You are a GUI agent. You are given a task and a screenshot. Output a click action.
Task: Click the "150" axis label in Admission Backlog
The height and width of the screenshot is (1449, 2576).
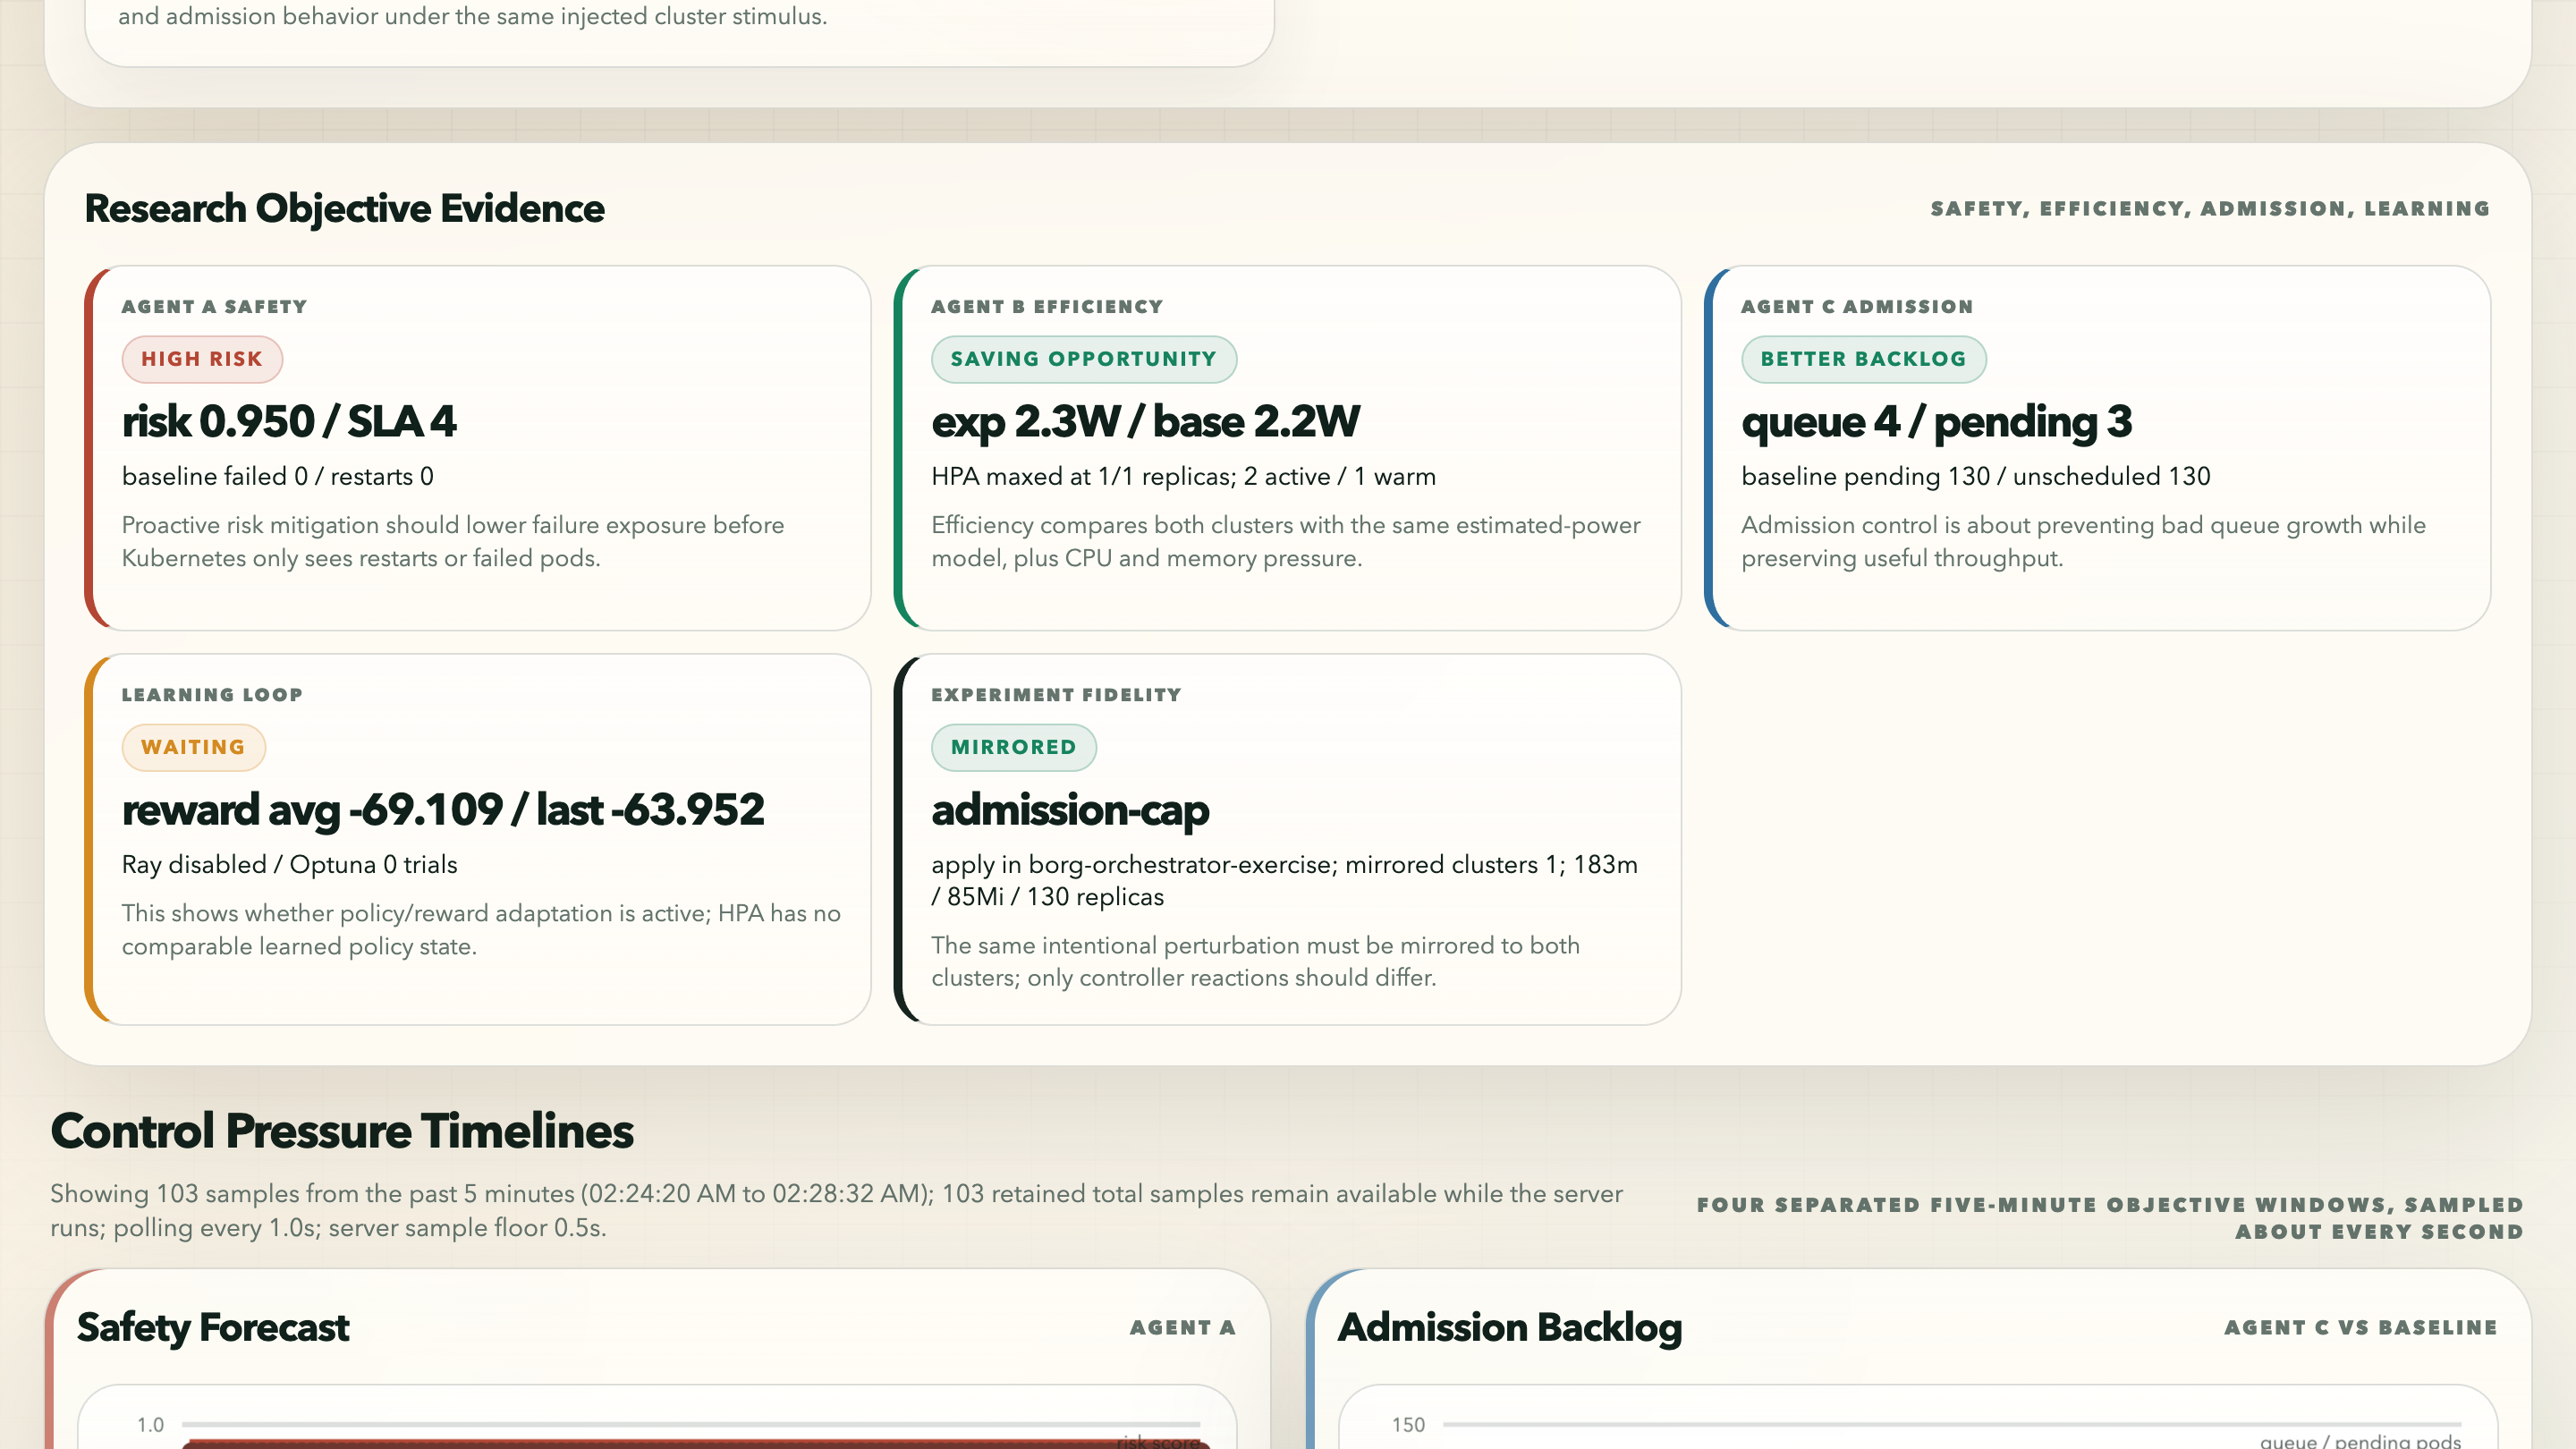(1409, 1424)
